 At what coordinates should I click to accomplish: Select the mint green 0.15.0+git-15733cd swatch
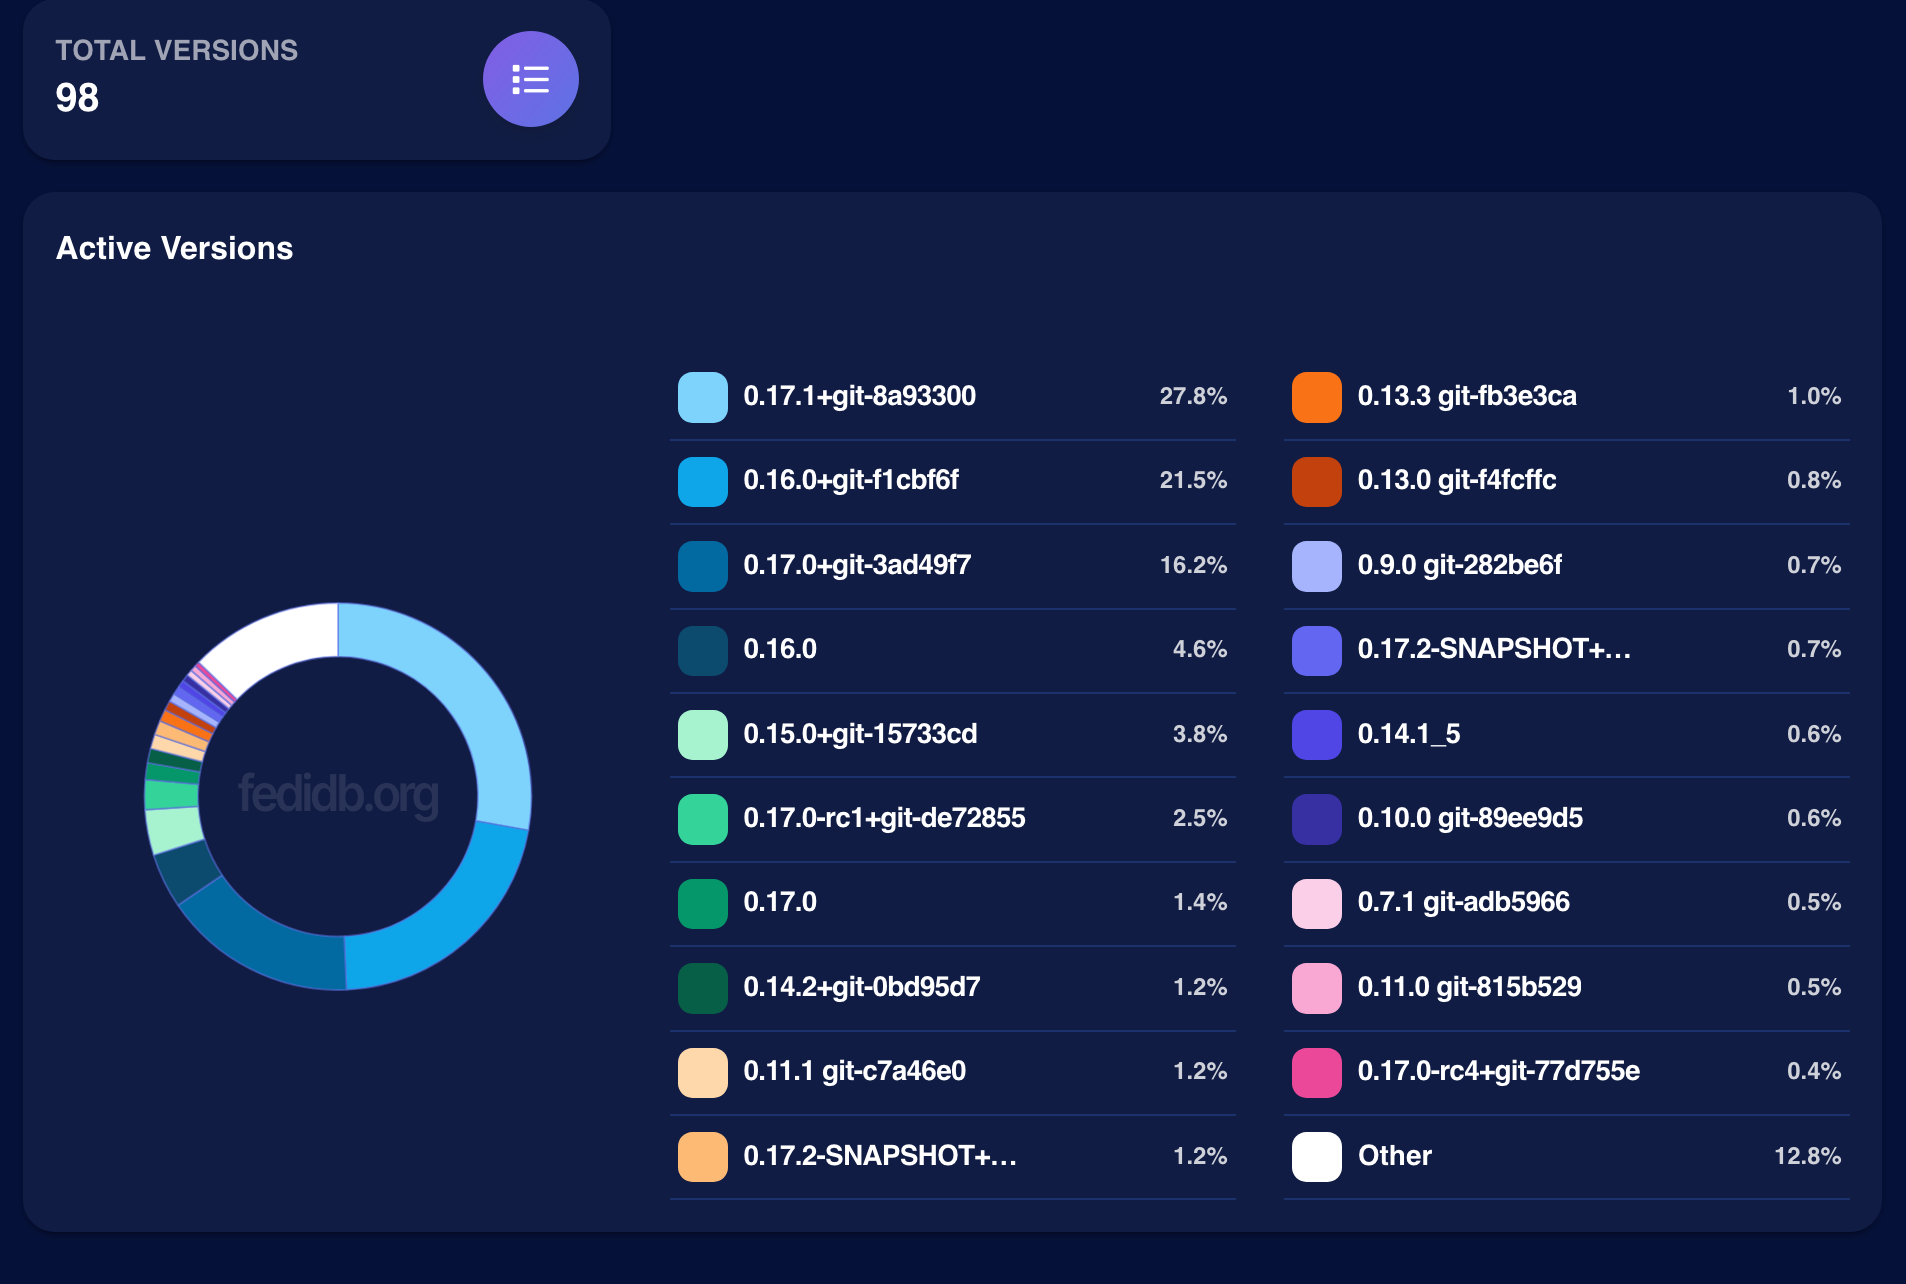pos(702,735)
